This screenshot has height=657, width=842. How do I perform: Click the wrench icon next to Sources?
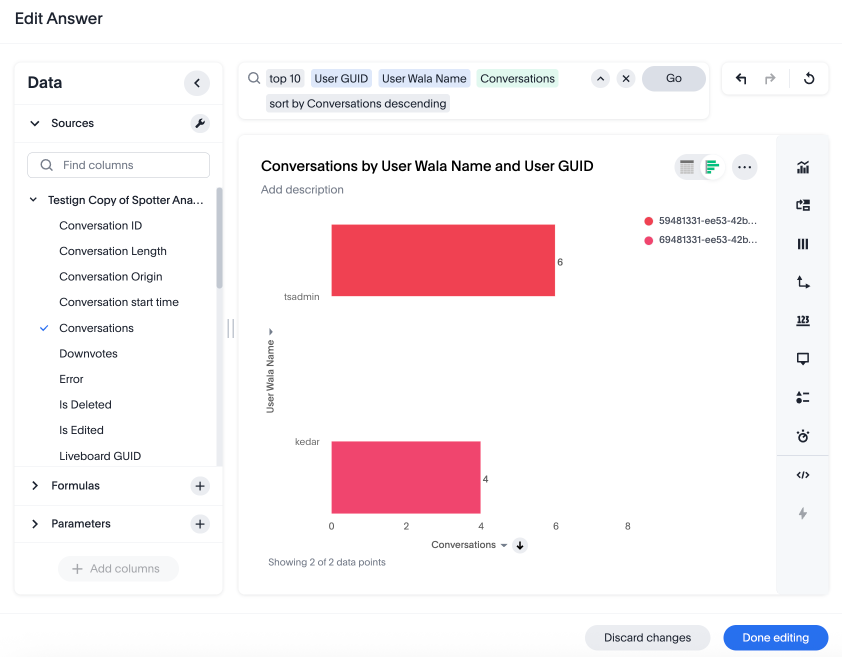(198, 123)
